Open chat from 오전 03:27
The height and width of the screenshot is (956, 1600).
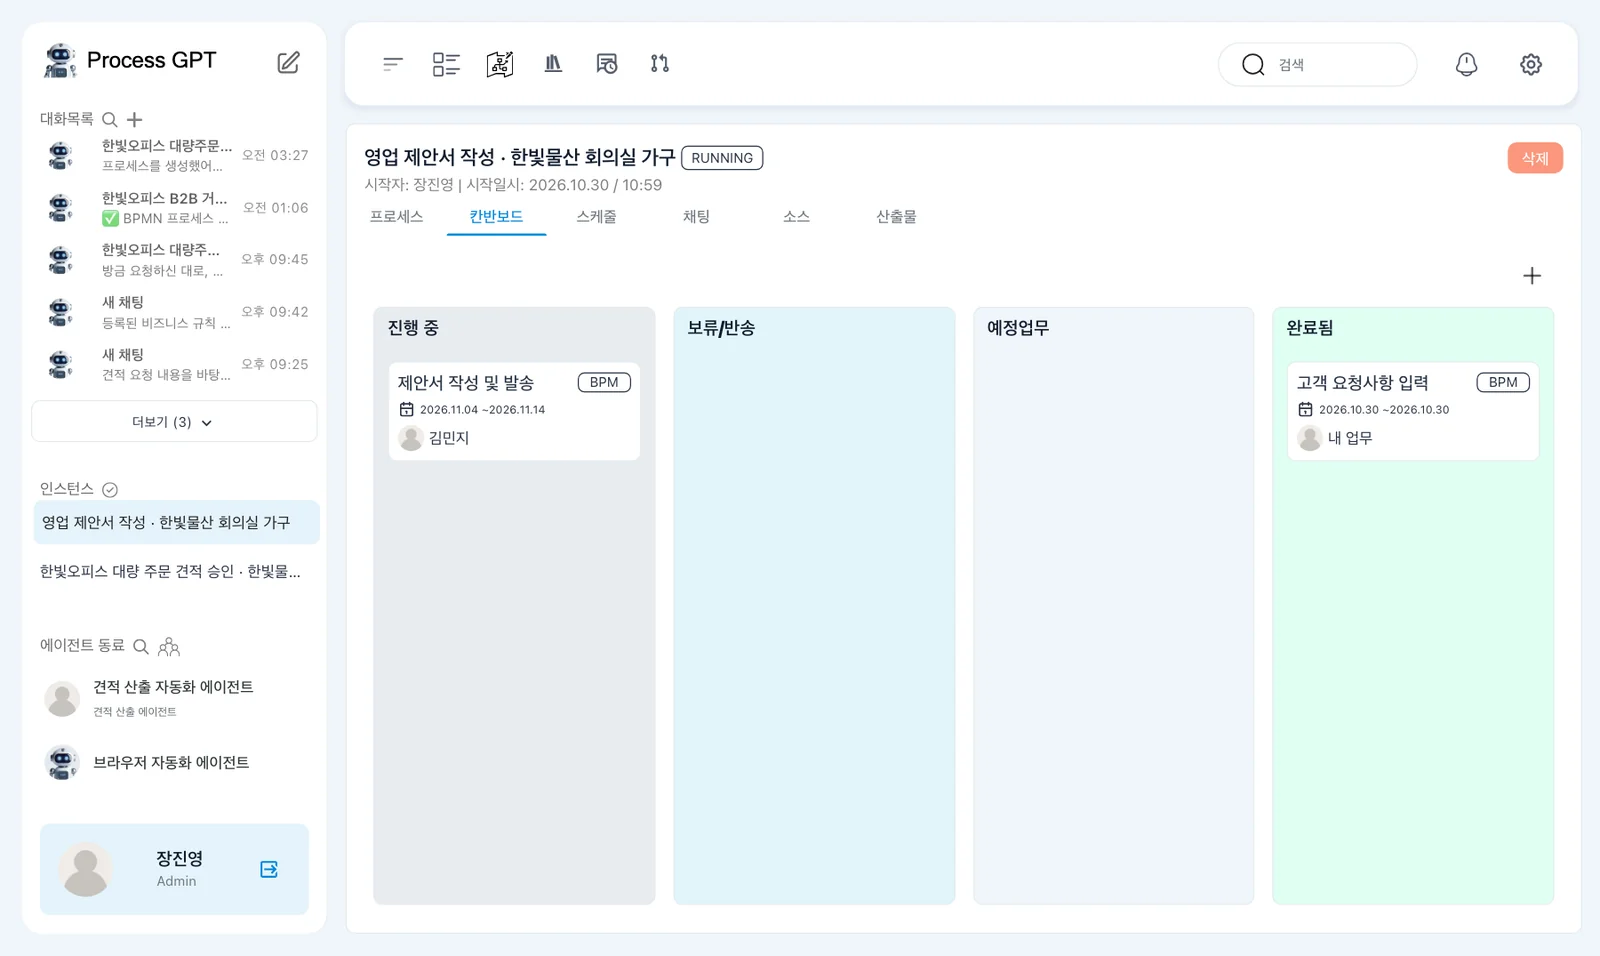[x=176, y=156]
